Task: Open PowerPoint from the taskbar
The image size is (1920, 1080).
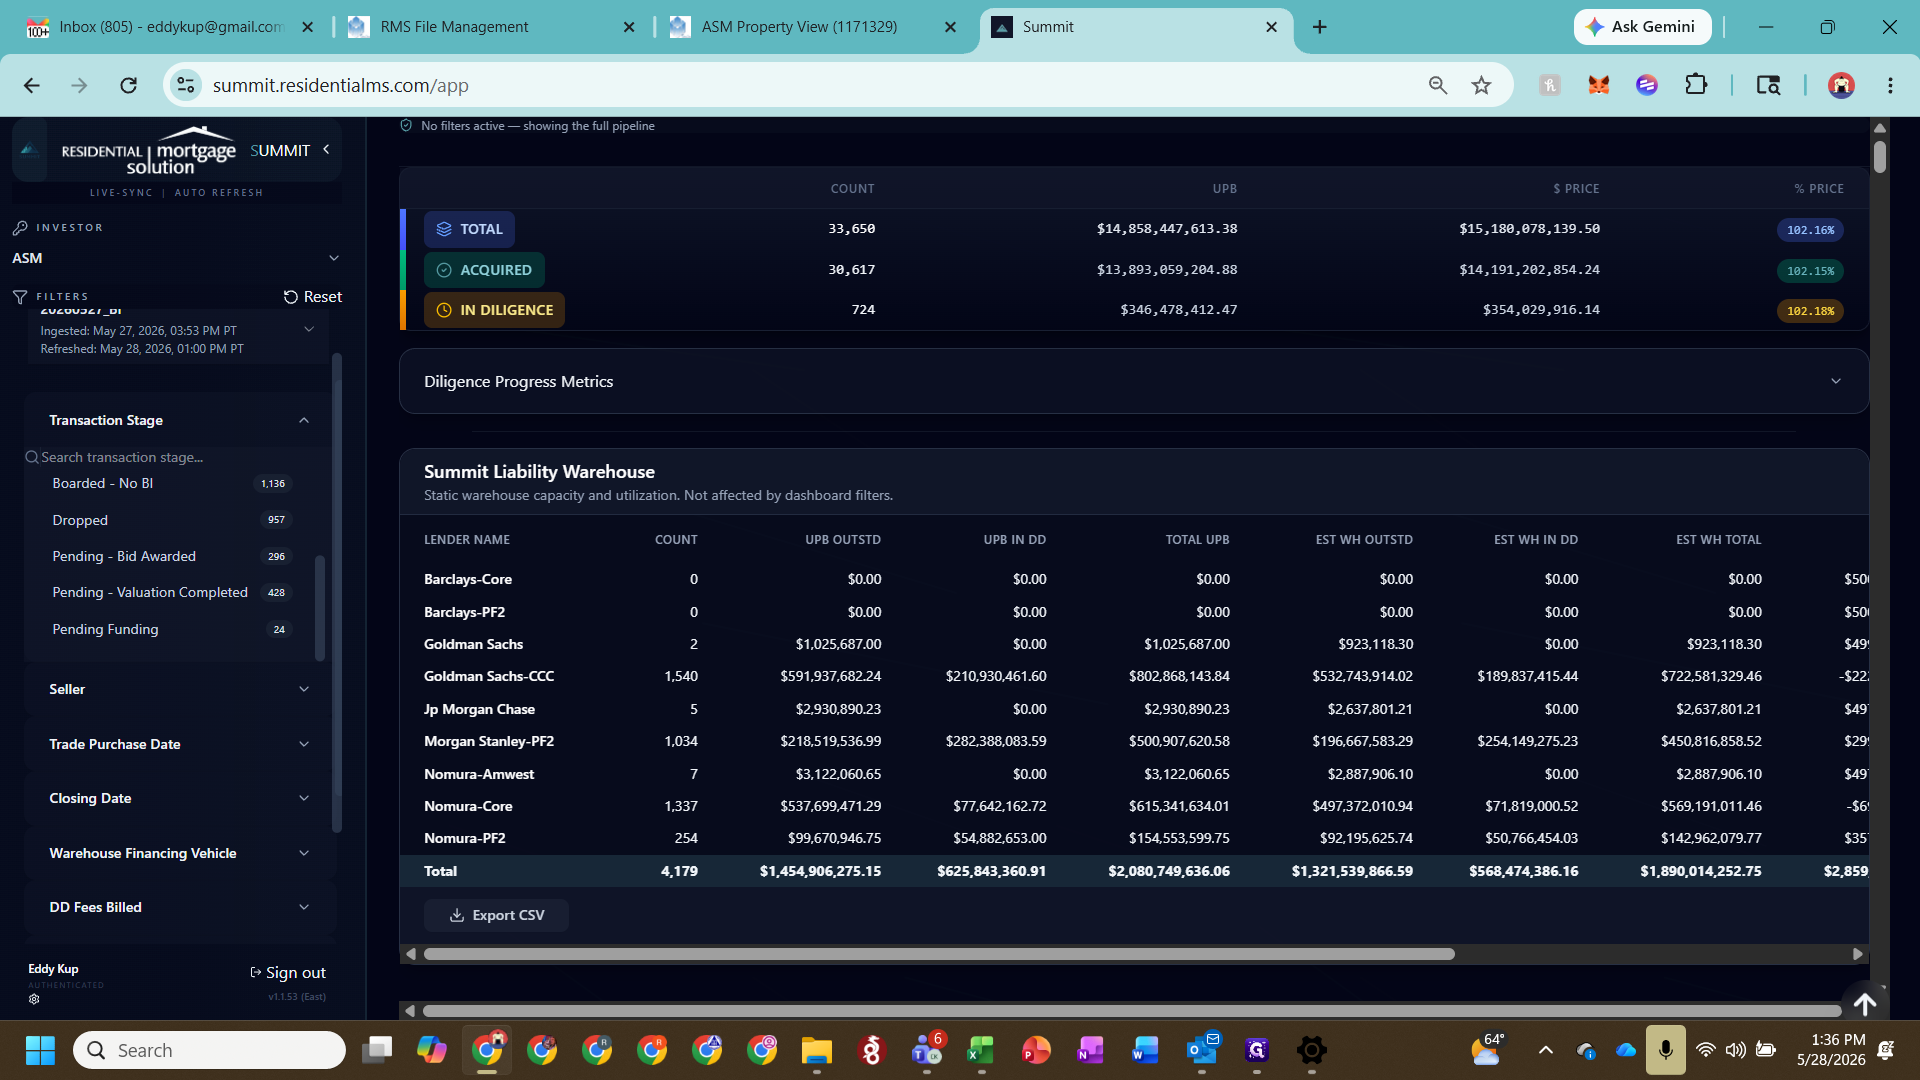Action: tap(1036, 1050)
